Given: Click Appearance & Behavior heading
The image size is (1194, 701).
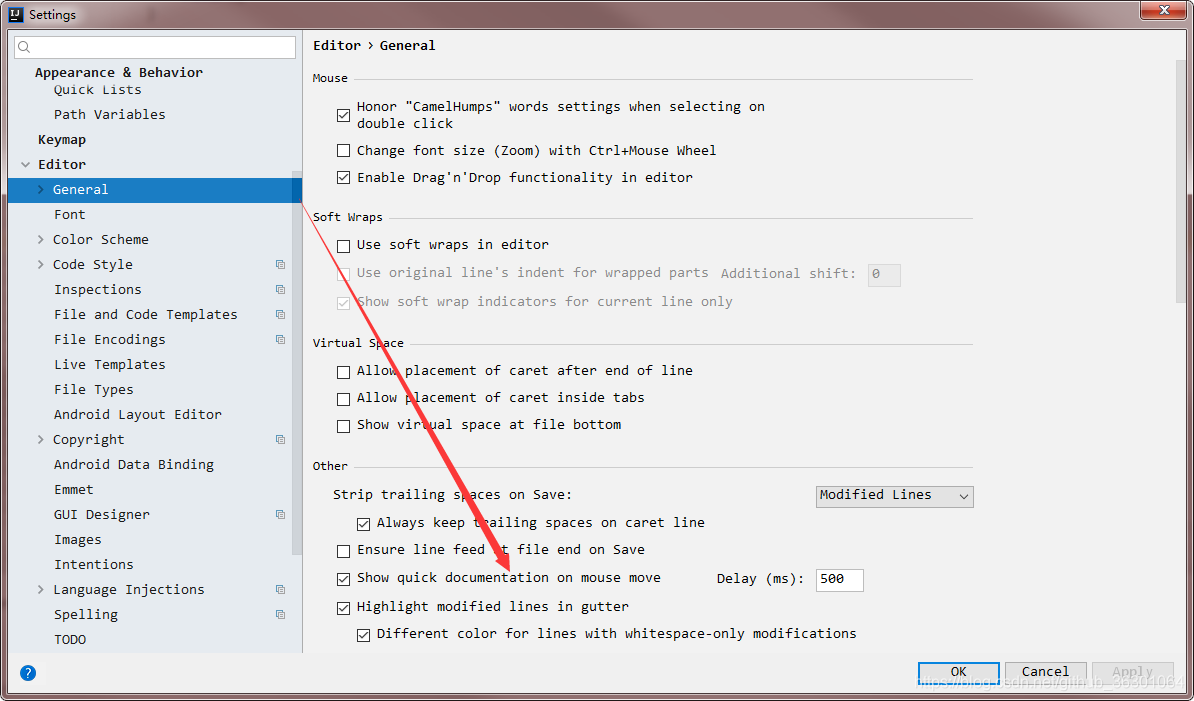Looking at the screenshot, I should [x=119, y=72].
